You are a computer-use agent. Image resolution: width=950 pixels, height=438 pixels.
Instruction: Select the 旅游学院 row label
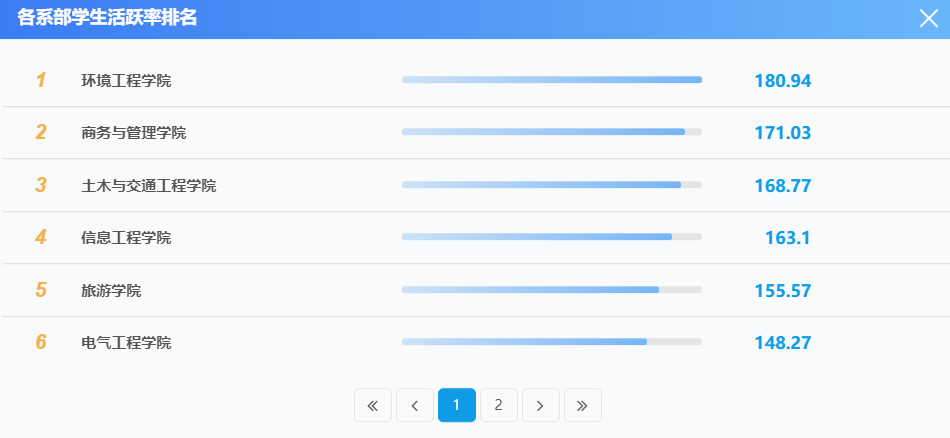[111, 290]
